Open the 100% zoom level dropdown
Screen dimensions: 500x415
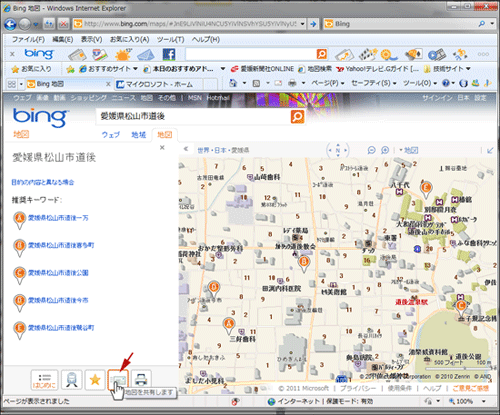tap(484, 401)
